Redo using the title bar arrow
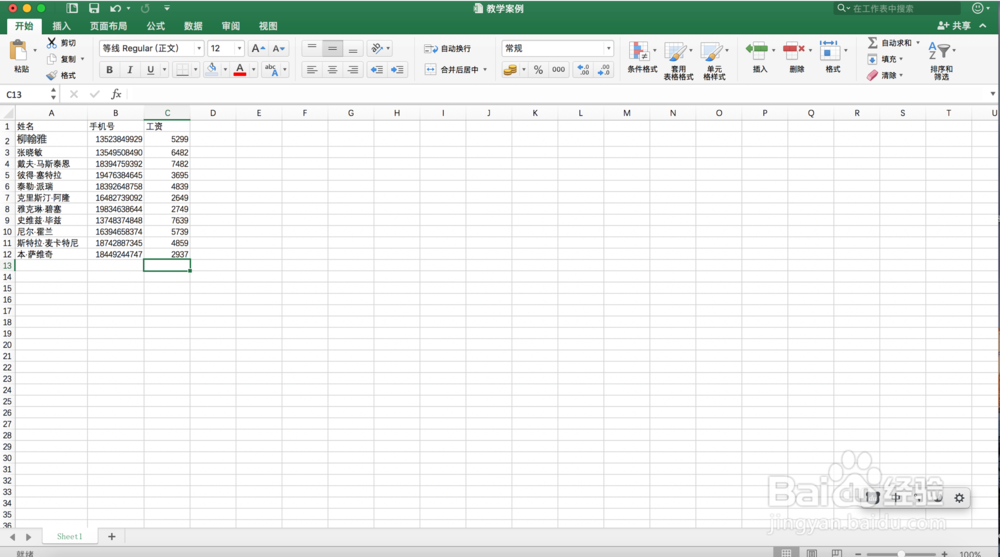 (145, 8)
